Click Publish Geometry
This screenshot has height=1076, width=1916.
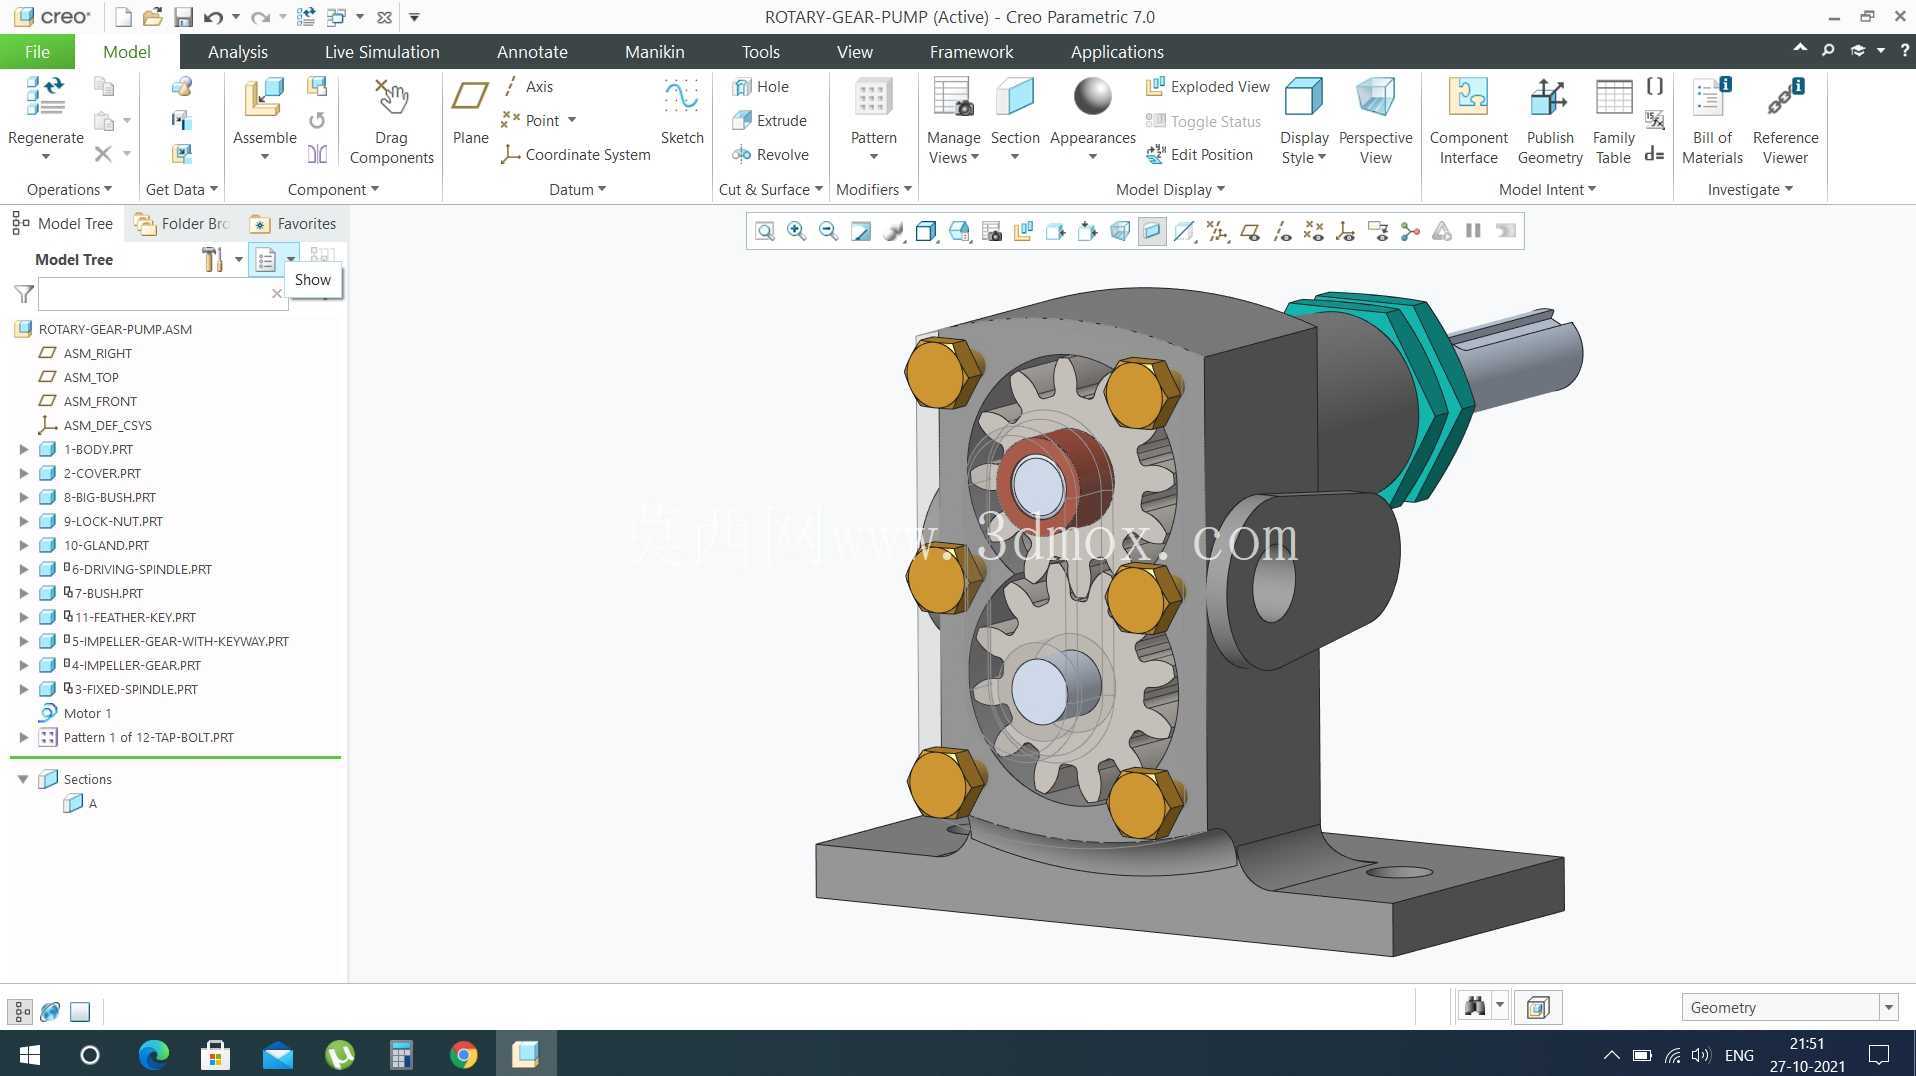coord(1550,120)
